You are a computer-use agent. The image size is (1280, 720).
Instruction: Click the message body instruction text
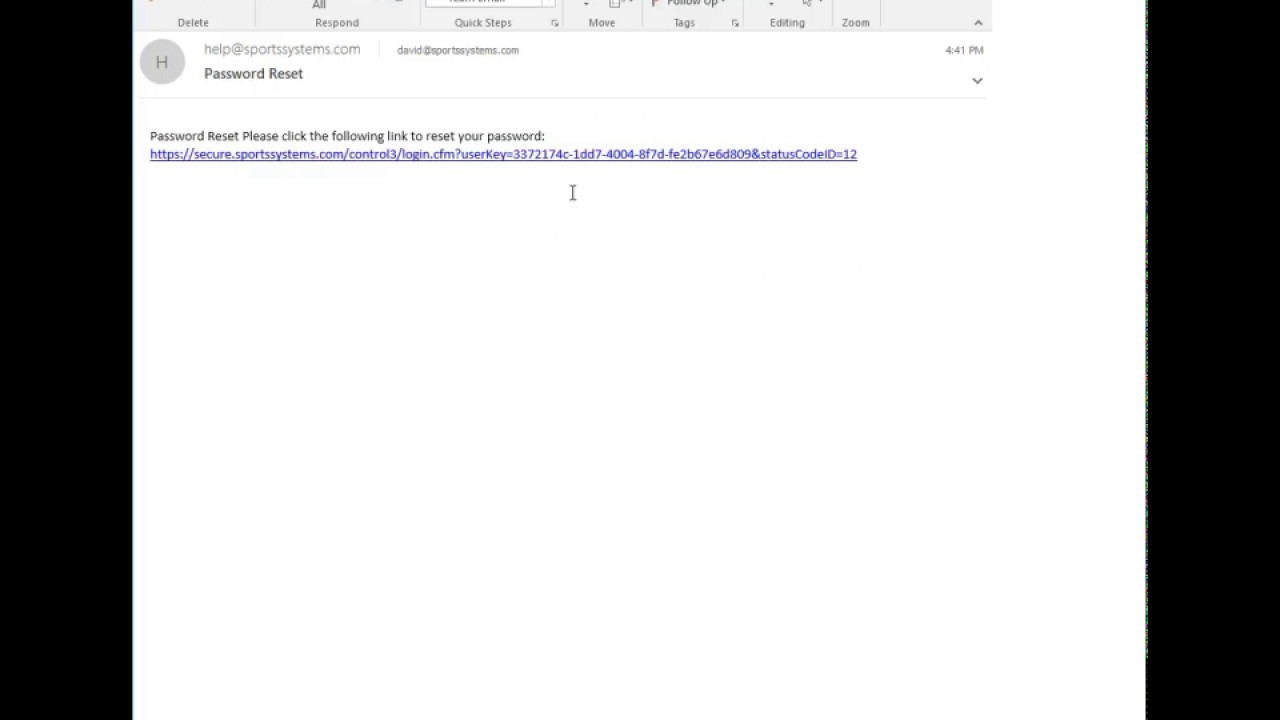click(x=347, y=136)
